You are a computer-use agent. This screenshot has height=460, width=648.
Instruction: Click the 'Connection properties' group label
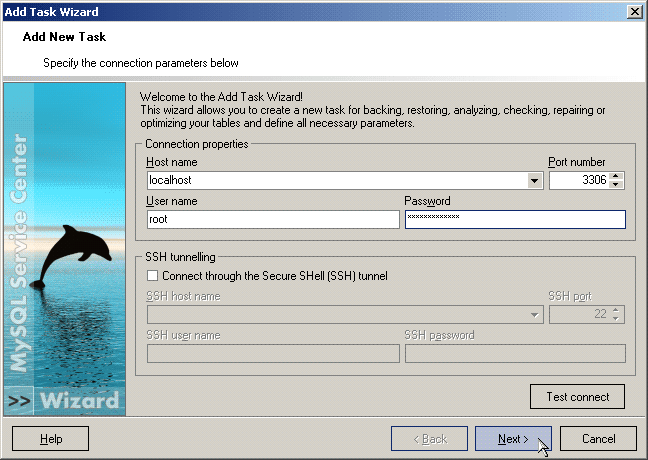pyautogui.click(x=197, y=144)
